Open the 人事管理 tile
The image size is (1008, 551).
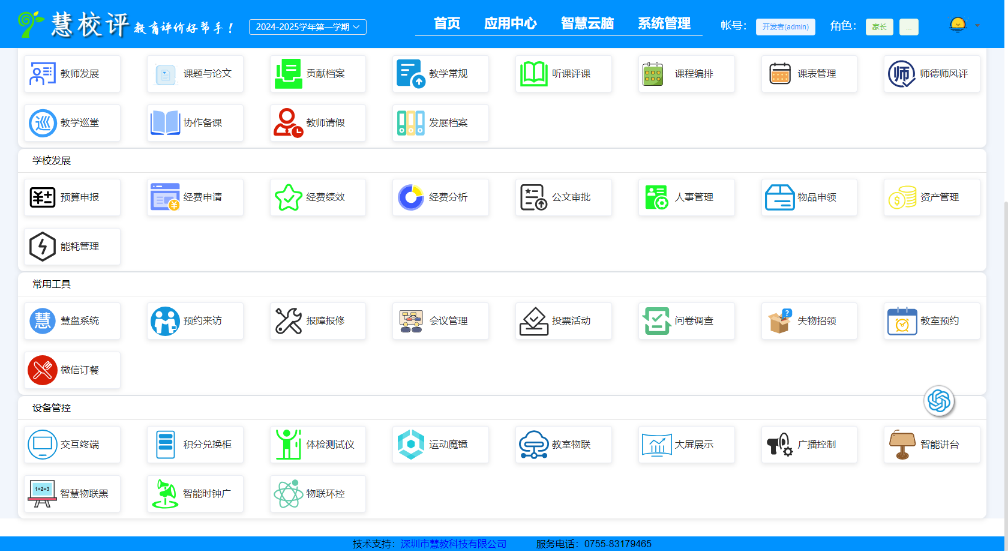click(x=687, y=197)
